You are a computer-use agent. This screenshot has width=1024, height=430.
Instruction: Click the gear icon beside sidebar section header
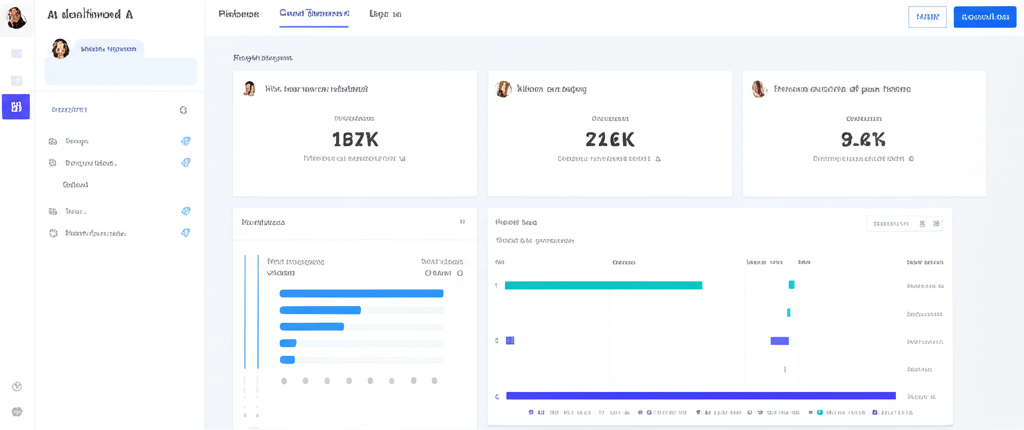click(183, 110)
